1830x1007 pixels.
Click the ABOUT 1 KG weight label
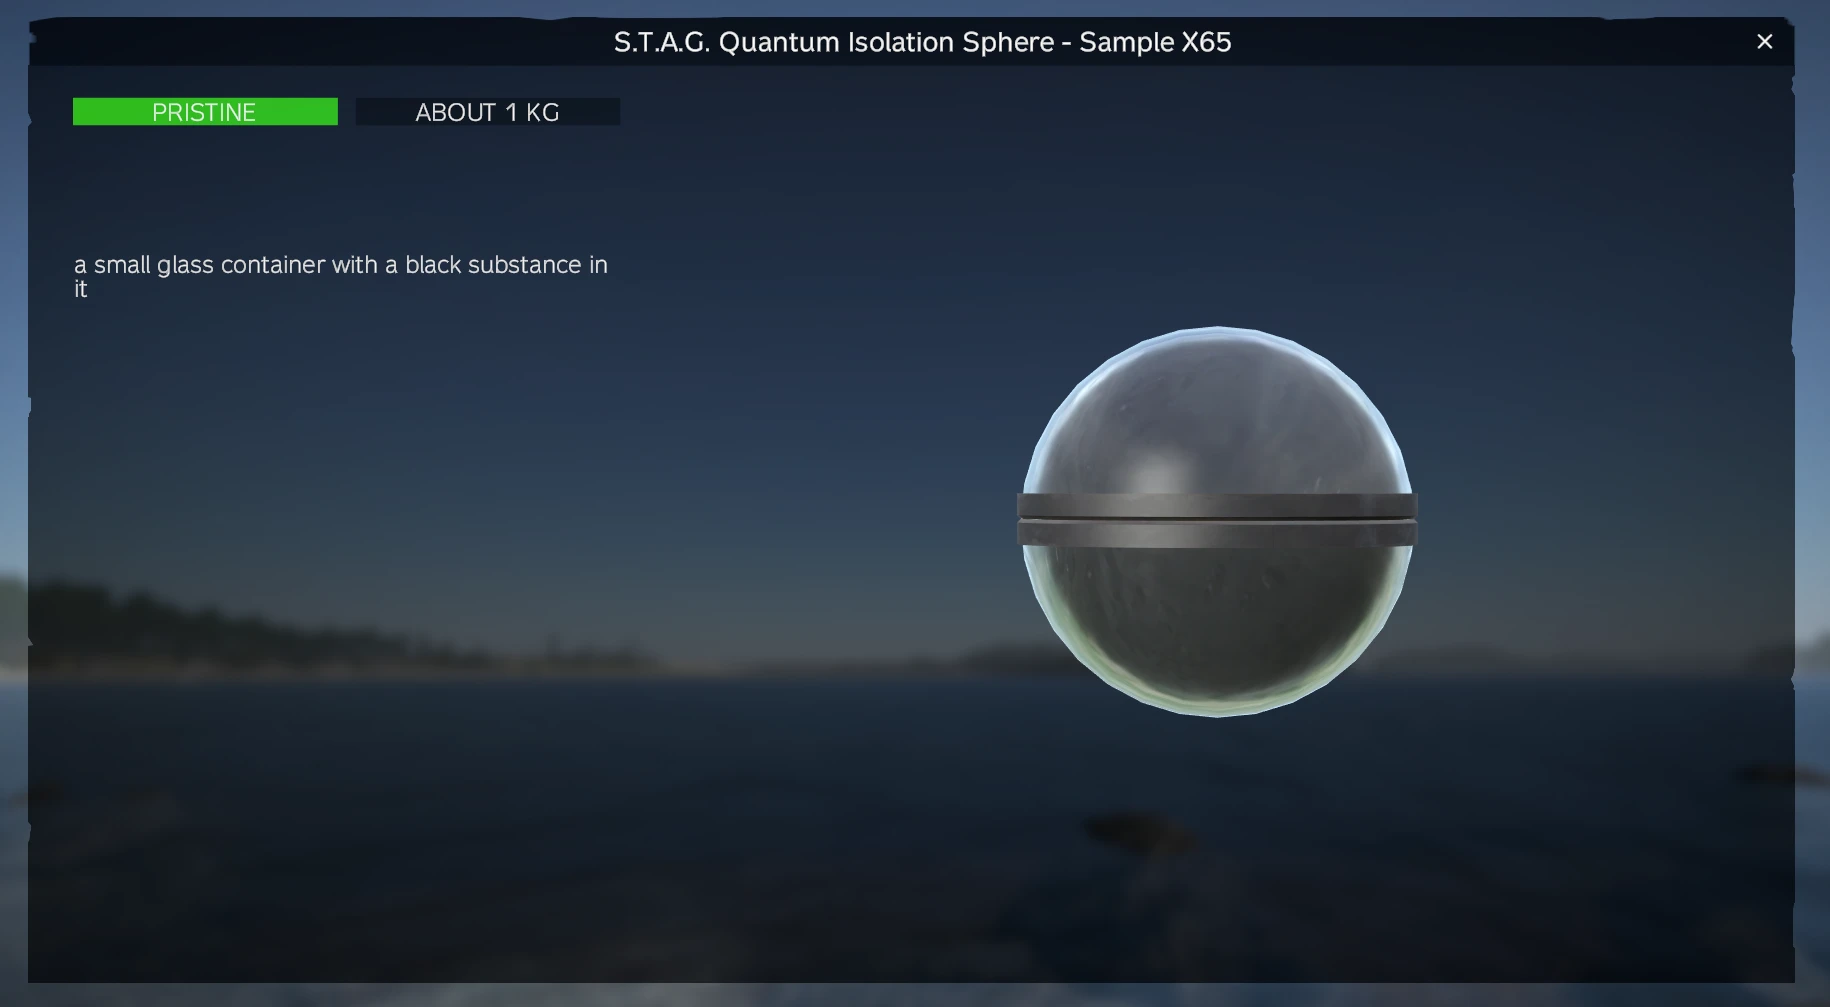(x=488, y=112)
